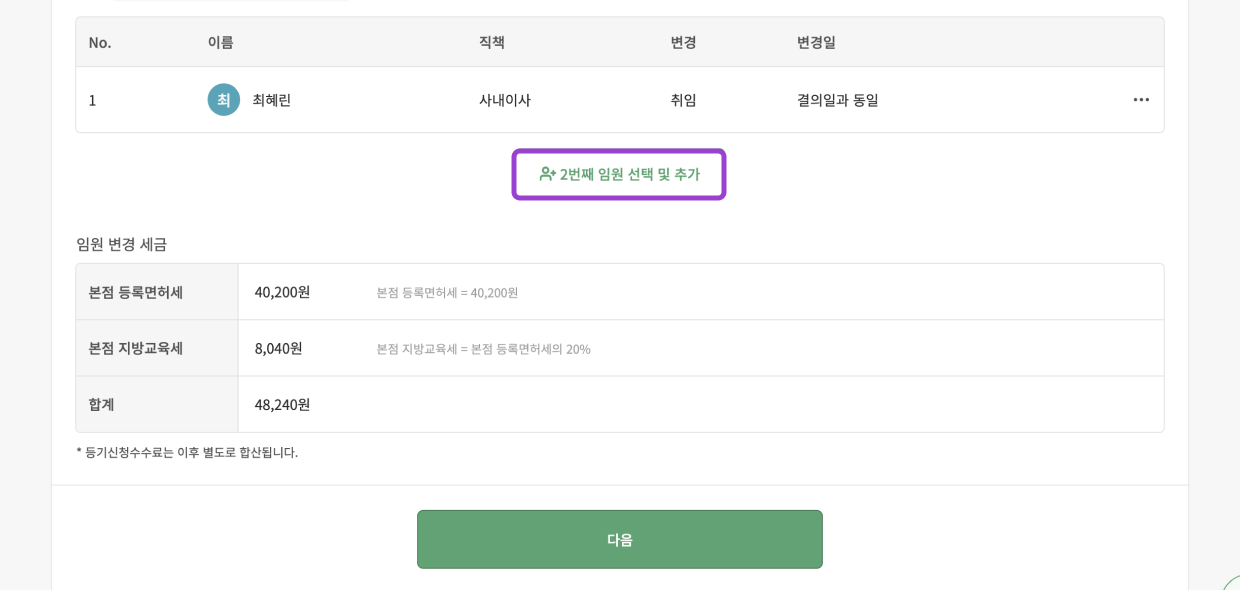The width and height of the screenshot is (1240, 590).
Task: Click the 취임 change-type cell
Action: click(x=684, y=100)
